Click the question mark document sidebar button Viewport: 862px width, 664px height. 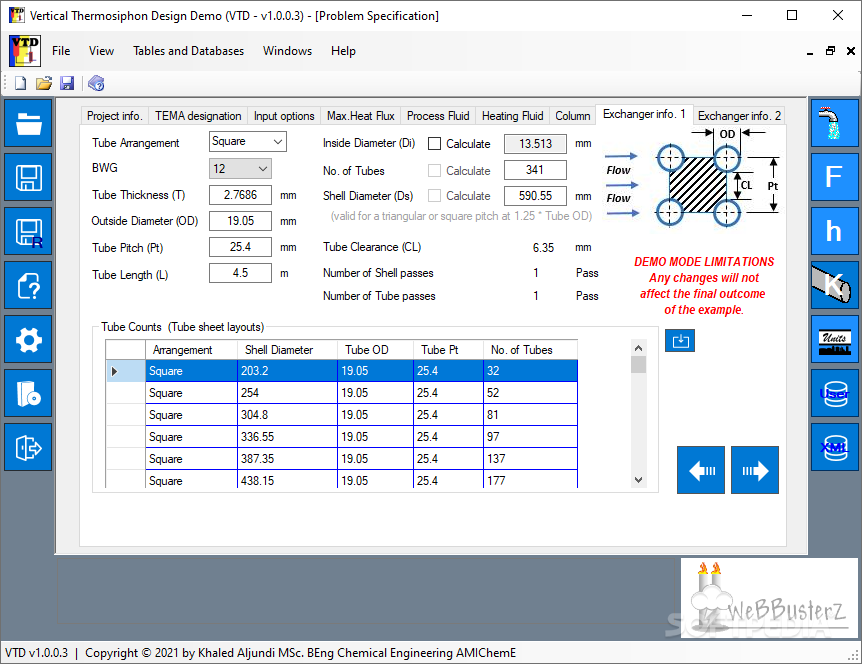click(x=28, y=285)
